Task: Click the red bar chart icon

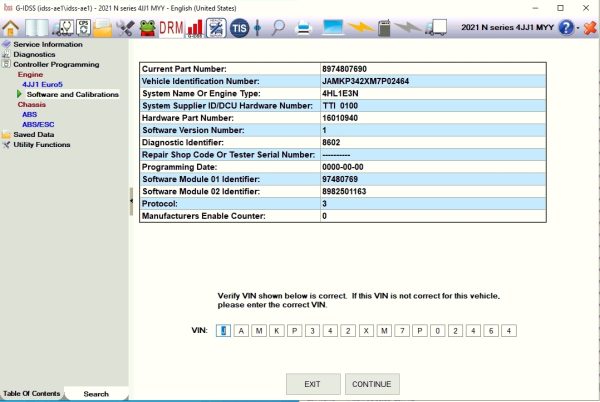Action: pos(195,29)
